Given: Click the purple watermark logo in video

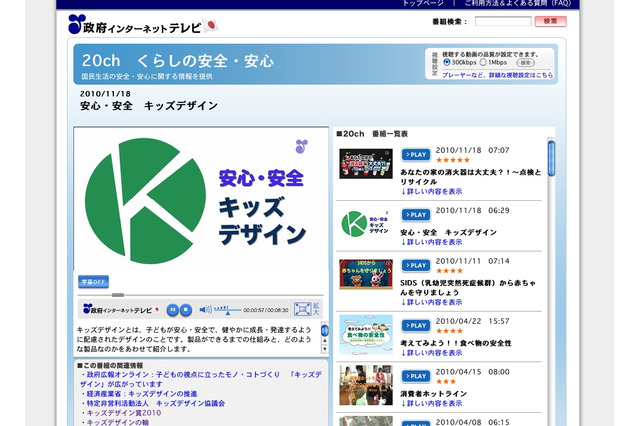Looking at the screenshot, I should (x=302, y=146).
